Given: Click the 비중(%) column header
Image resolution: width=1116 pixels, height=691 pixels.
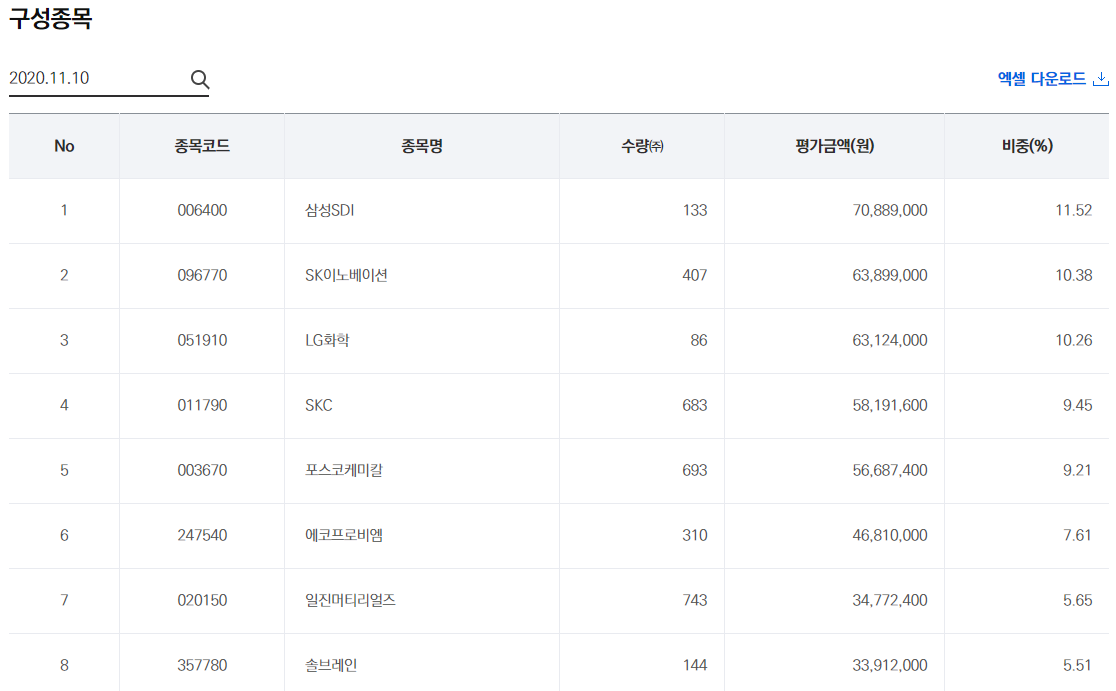Looking at the screenshot, I should point(1027,146).
